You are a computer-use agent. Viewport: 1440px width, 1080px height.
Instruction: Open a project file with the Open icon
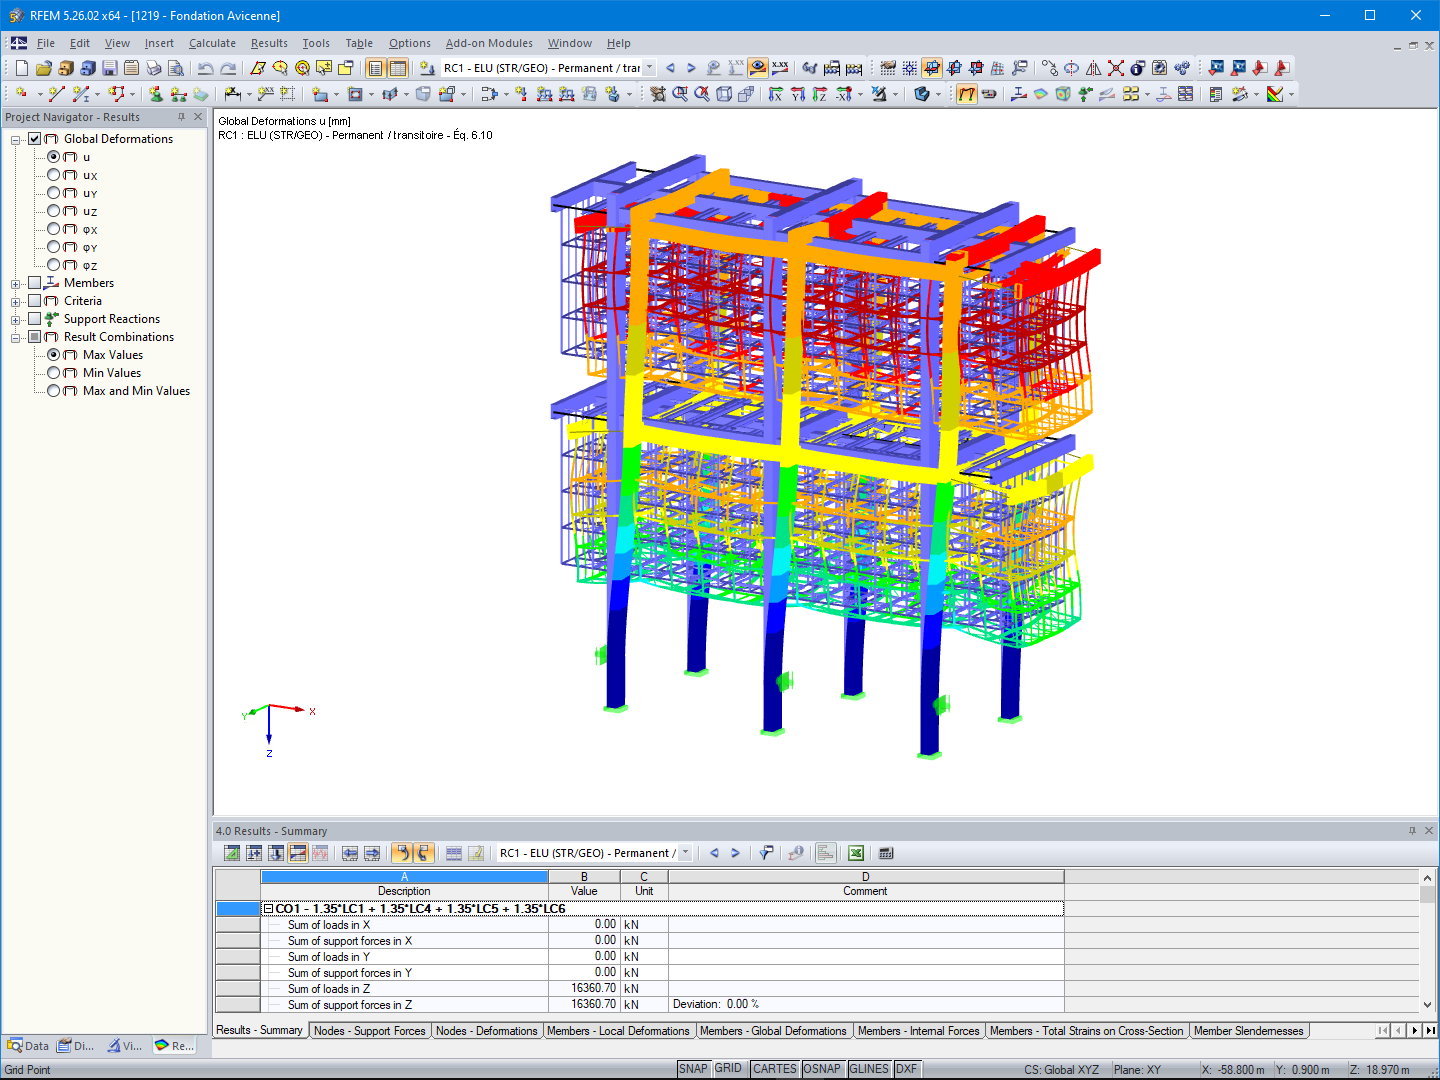43,67
